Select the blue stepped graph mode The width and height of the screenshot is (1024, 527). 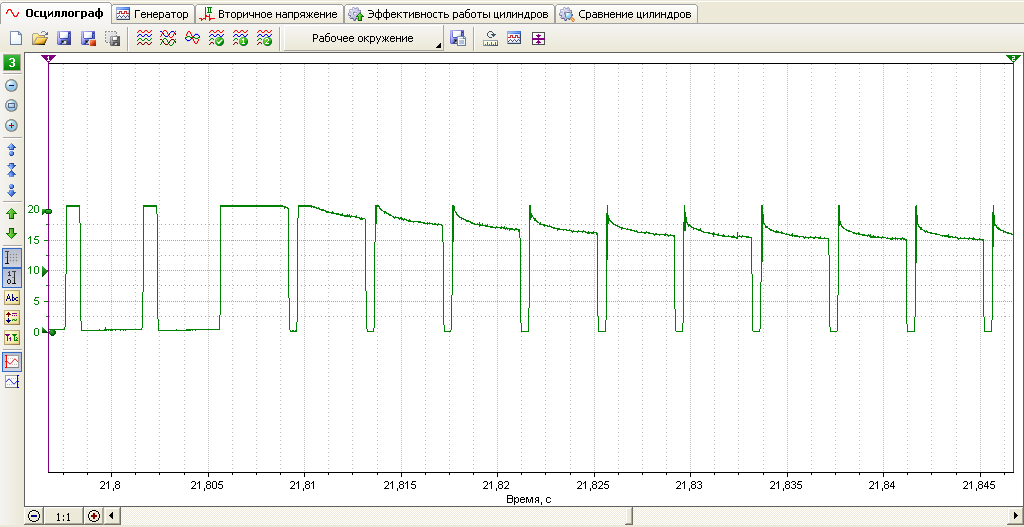(12, 381)
